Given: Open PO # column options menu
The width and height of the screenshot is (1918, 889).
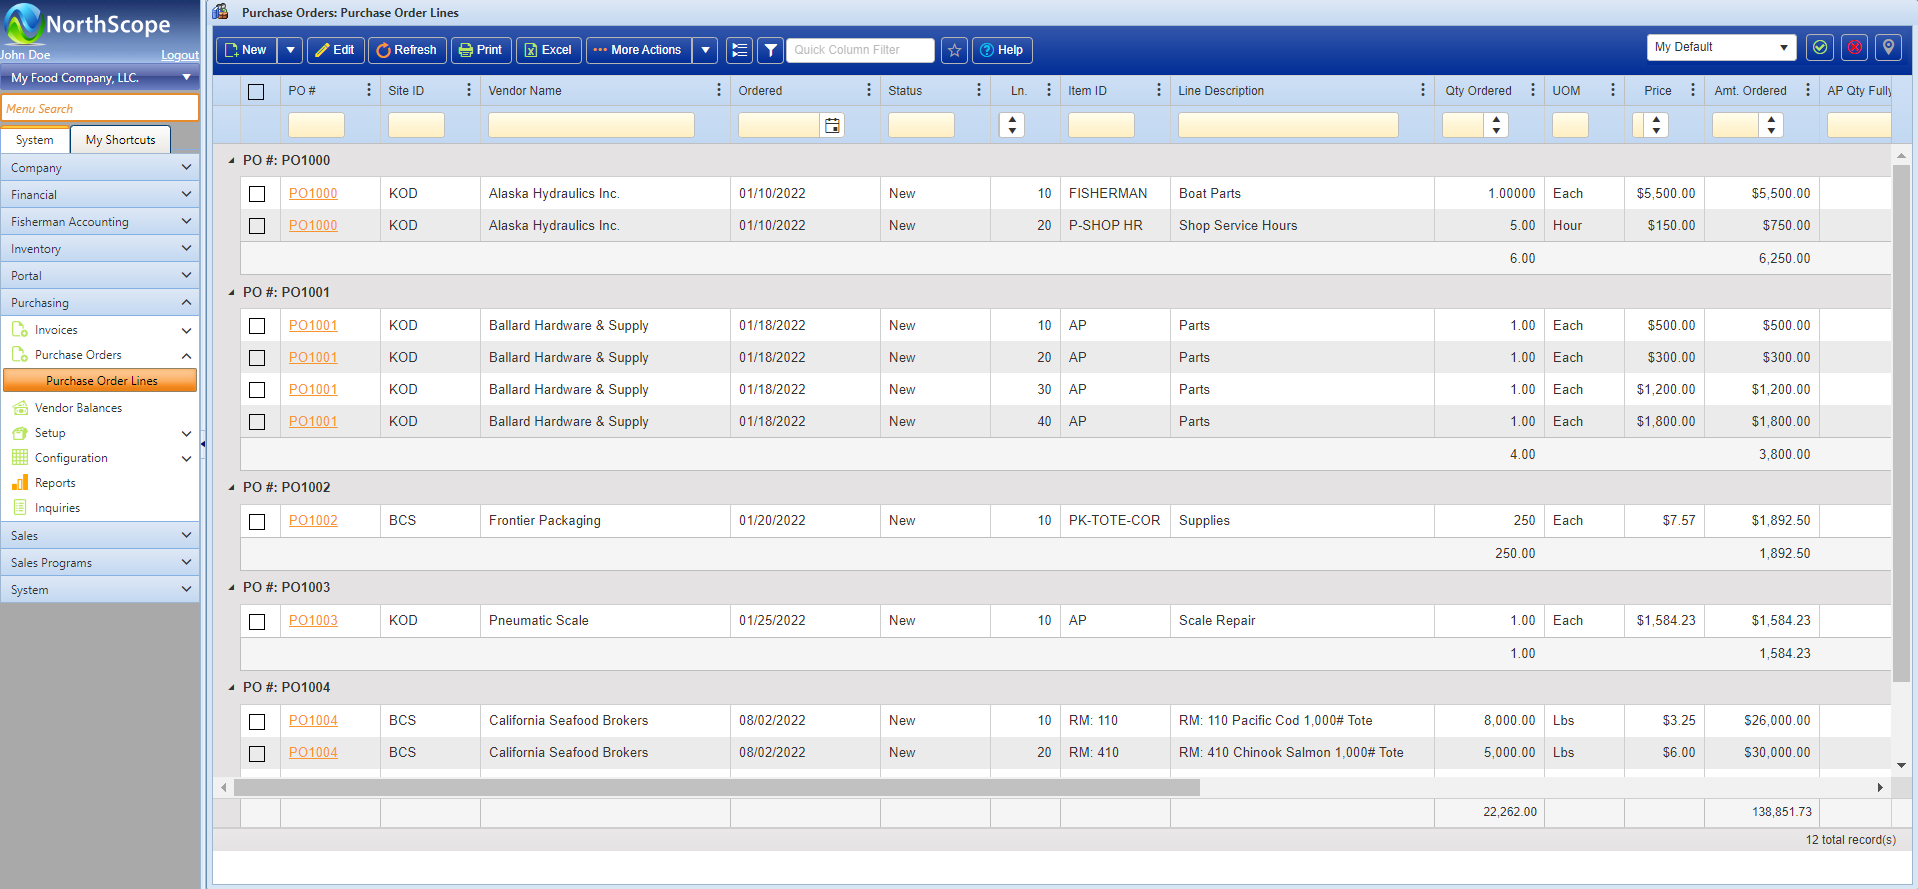Looking at the screenshot, I should pyautogui.click(x=368, y=90).
